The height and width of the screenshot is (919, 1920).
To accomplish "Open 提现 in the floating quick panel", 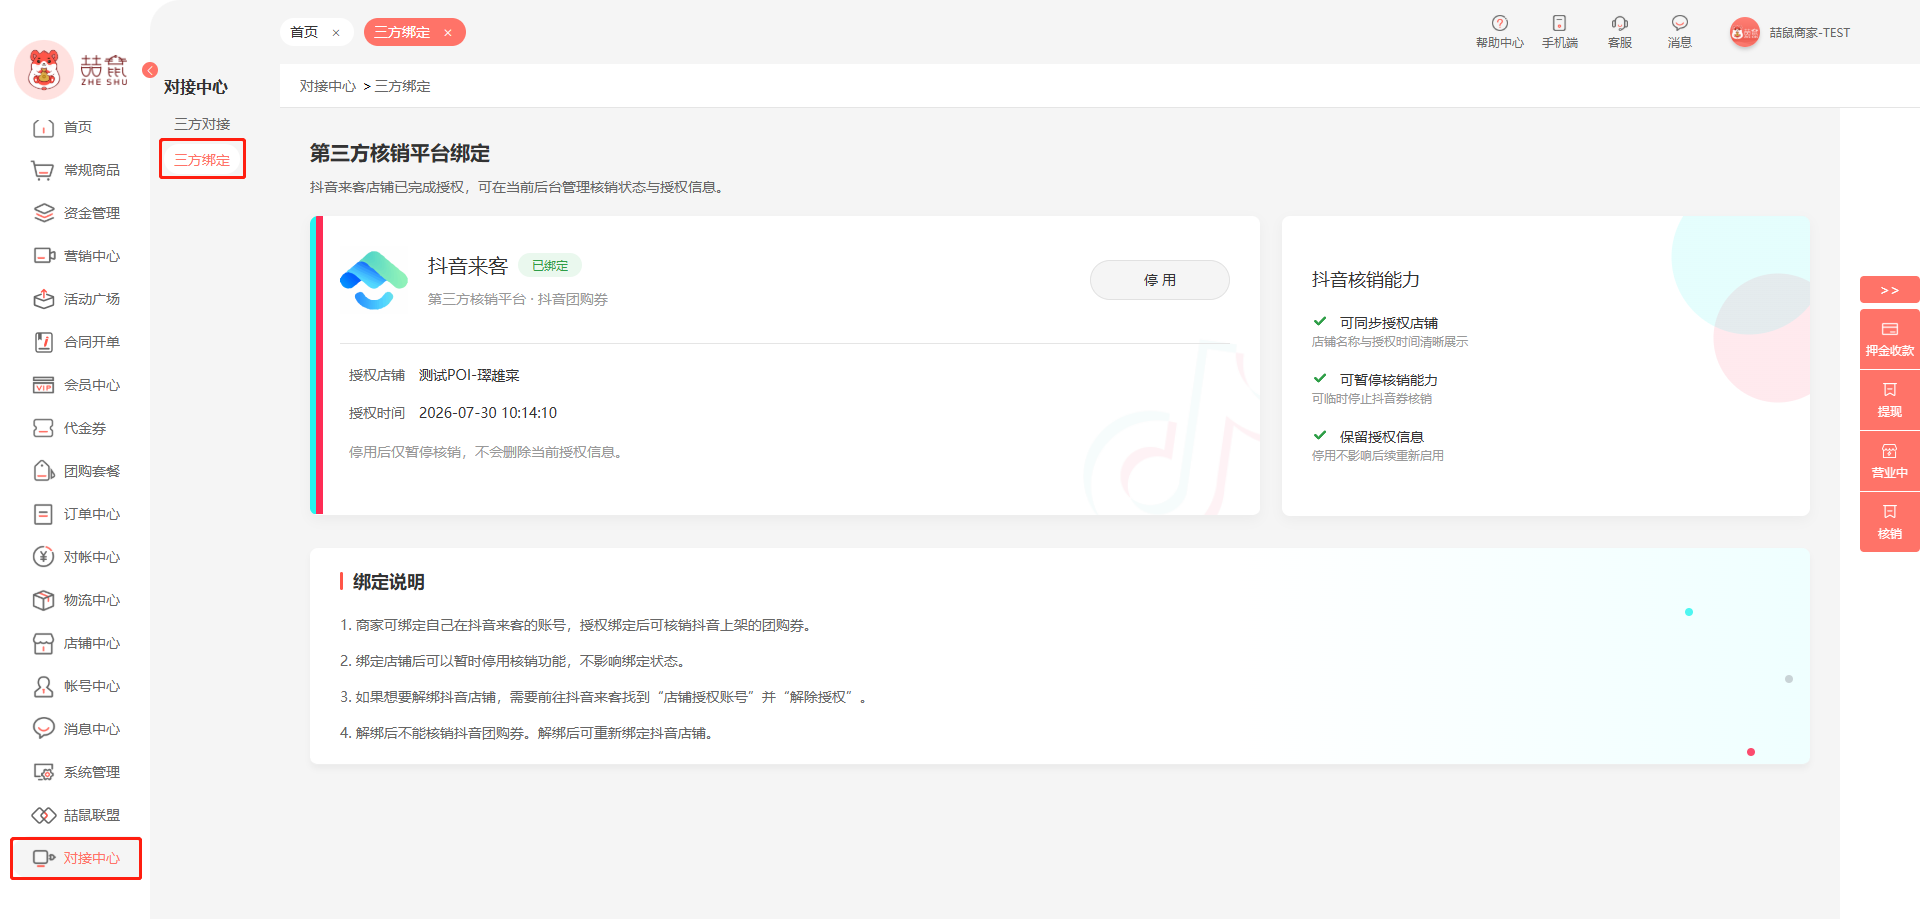I will (1889, 400).
